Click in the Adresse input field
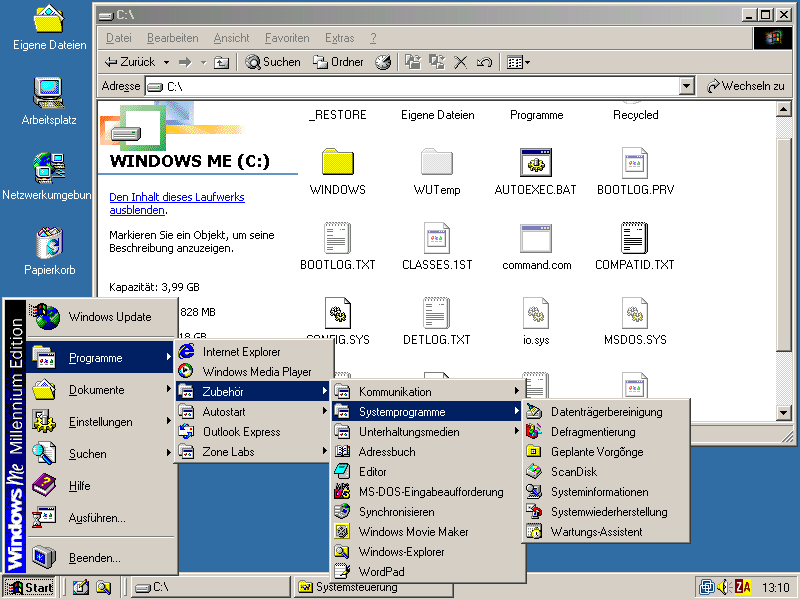 [x=420, y=87]
